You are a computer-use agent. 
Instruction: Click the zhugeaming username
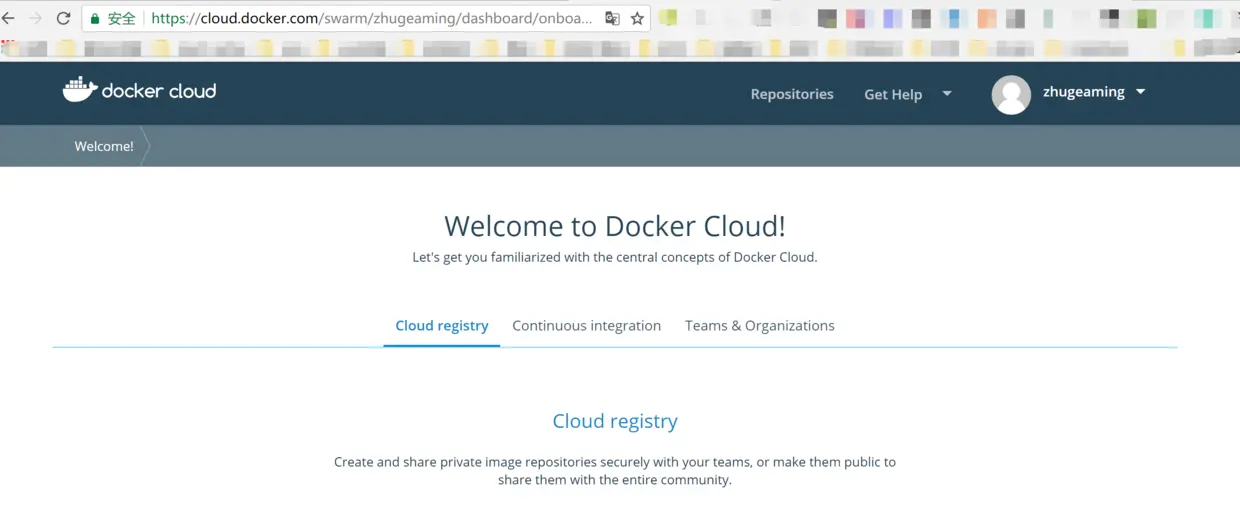[x=1084, y=92]
